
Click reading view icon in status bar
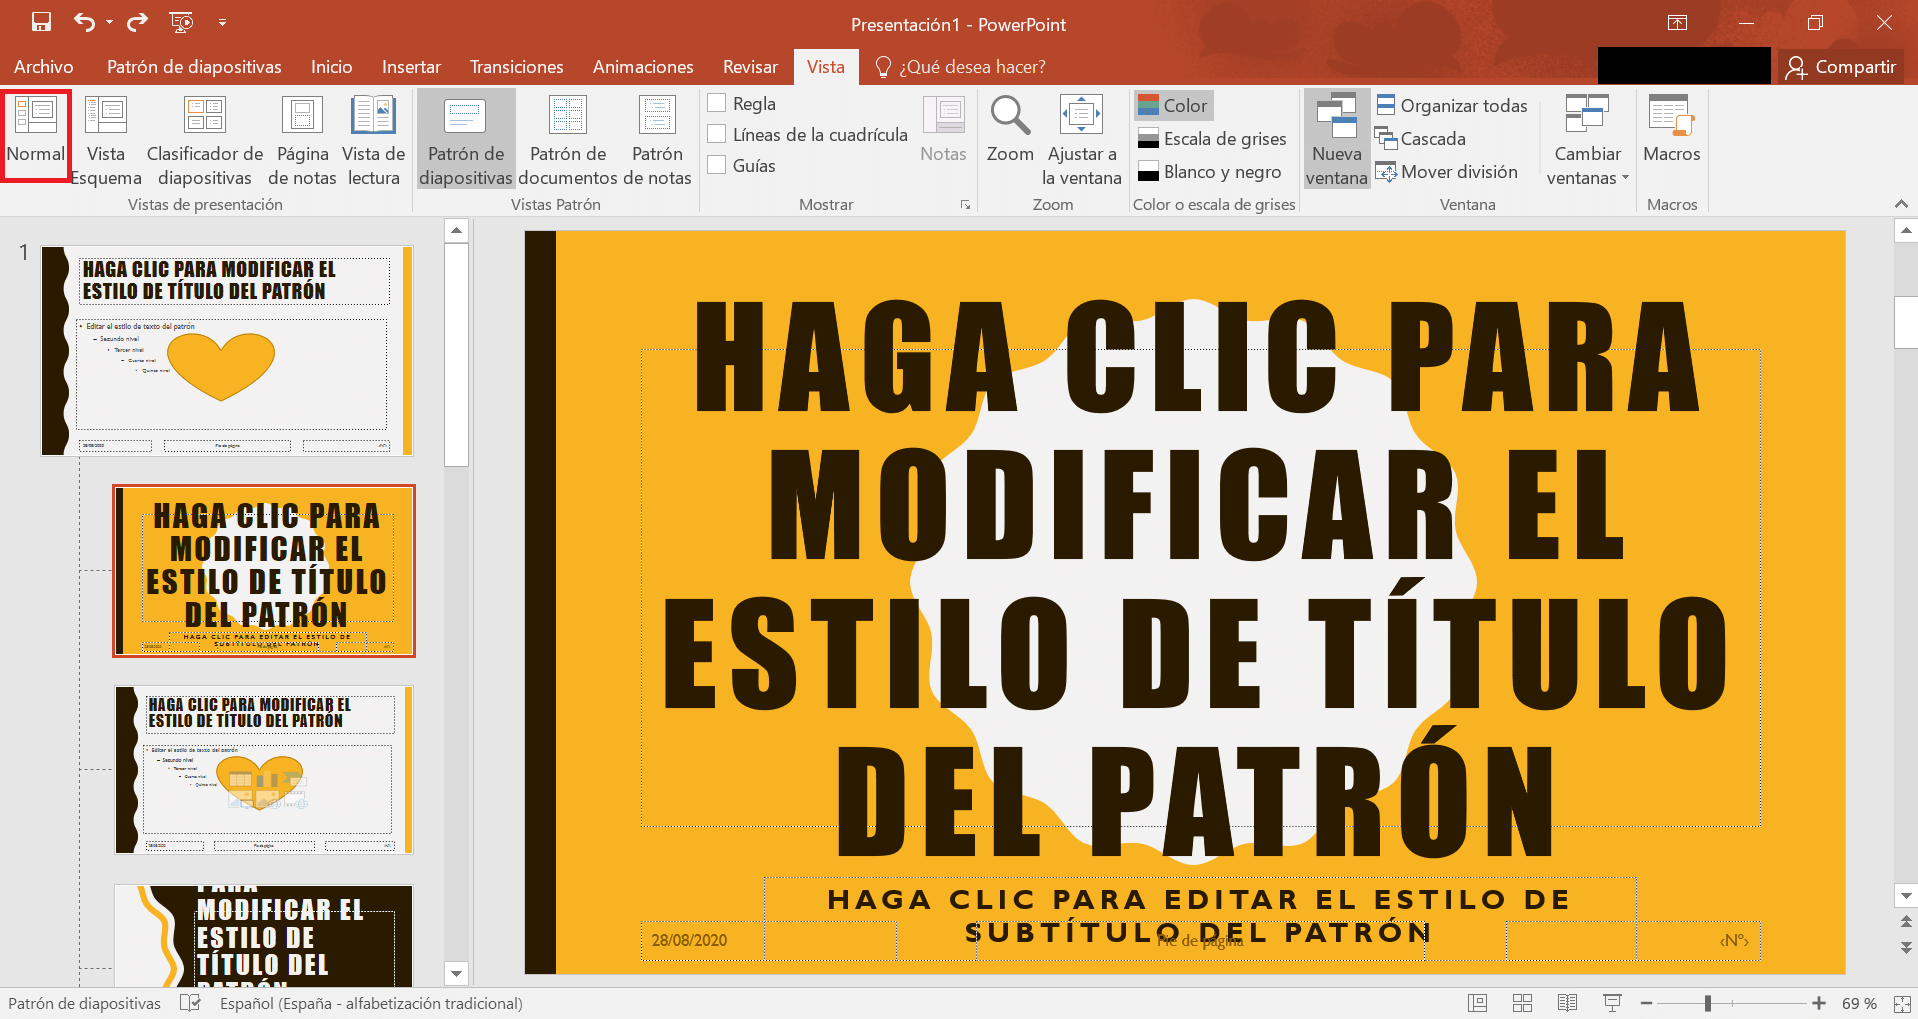(x=1567, y=1003)
